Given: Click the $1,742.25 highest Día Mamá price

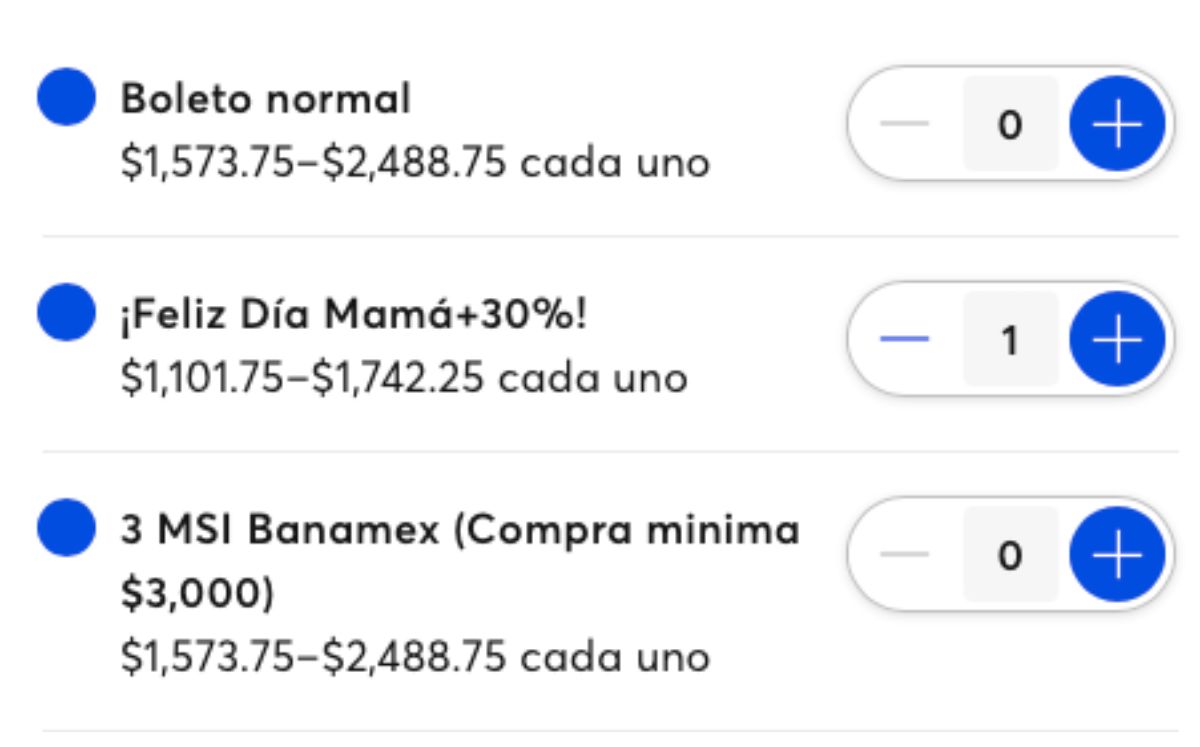Looking at the screenshot, I should point(398,378).
